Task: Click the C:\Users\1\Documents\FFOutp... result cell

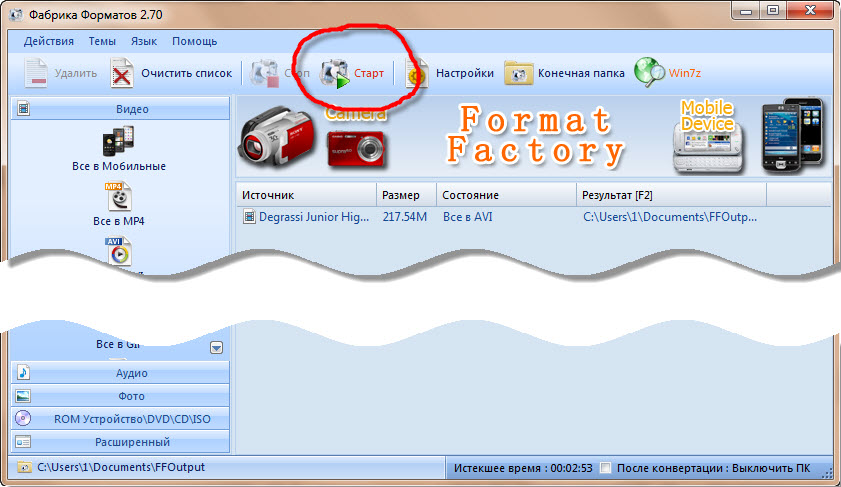Action: 670,217
